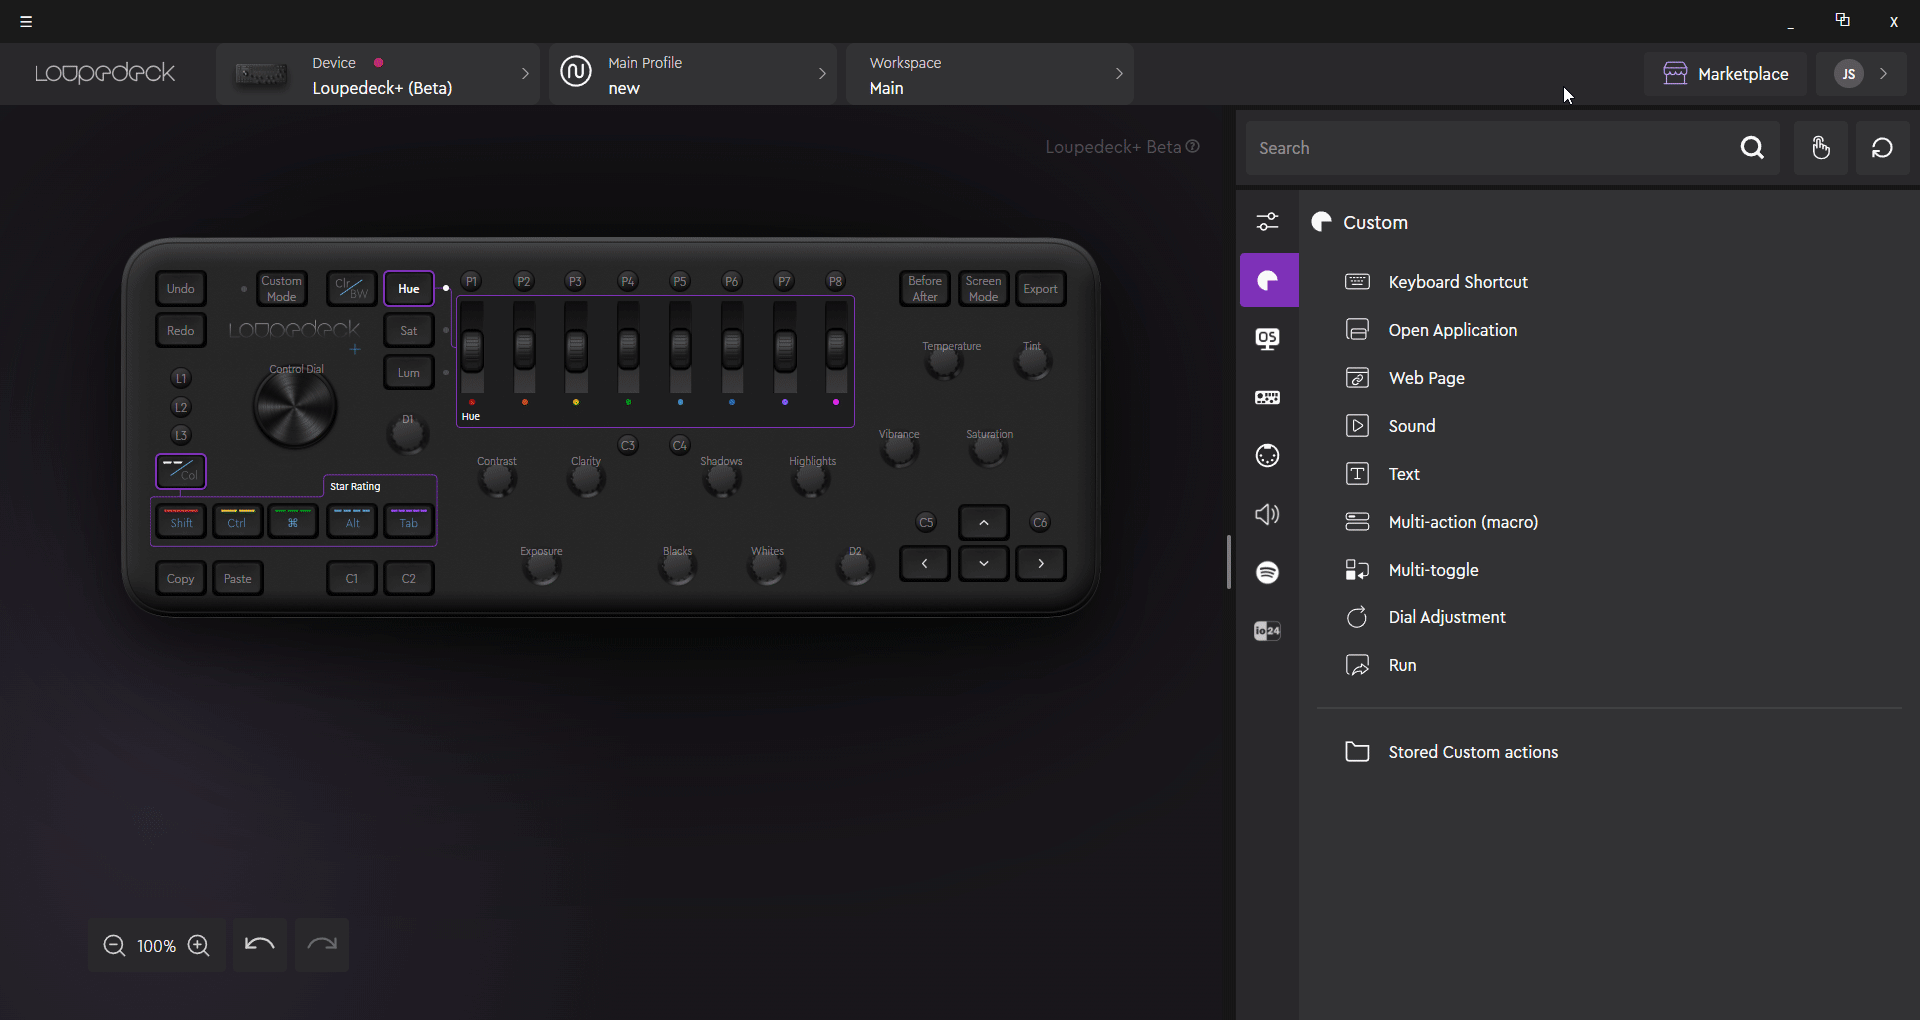Open Stored Custom actions folder
The height and width of the screenshot is (1020, 1920).
click(1472, 752)
